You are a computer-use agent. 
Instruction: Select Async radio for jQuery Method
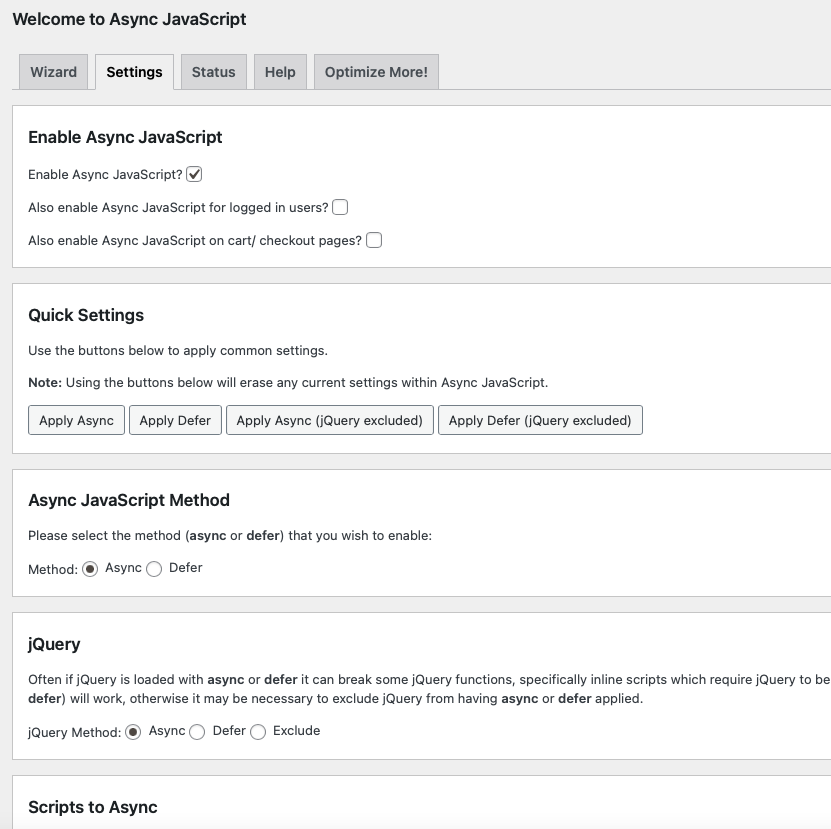(x=134, y=732)
